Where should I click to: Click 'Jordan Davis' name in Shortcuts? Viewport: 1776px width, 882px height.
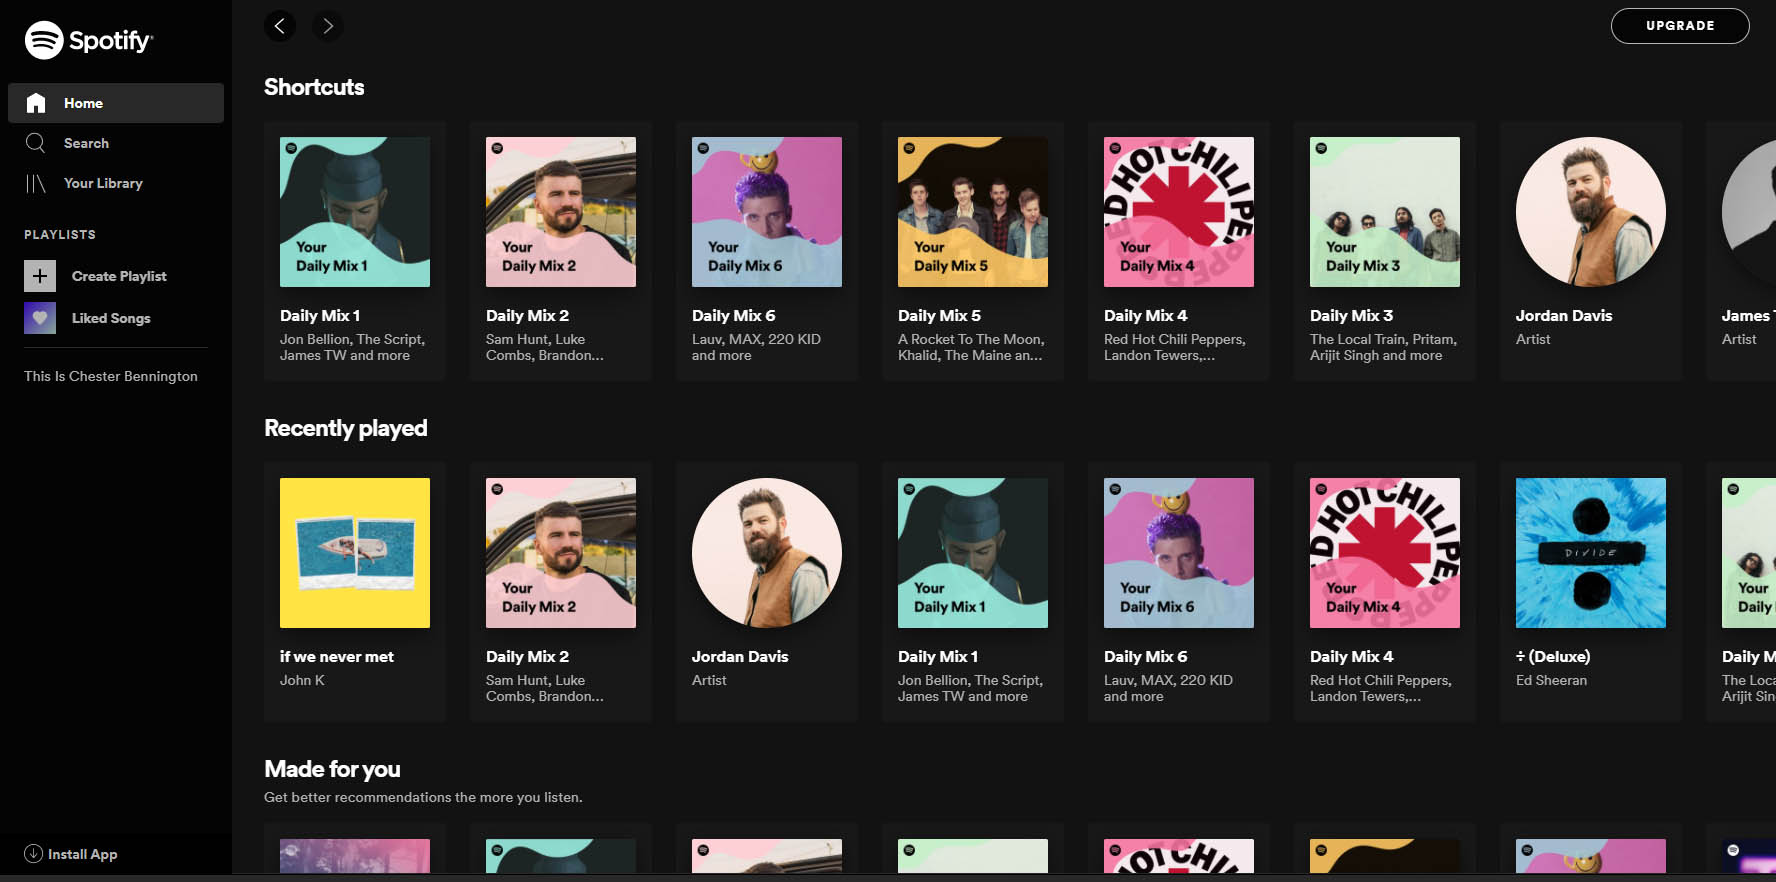pyautogui.click(x=1564, y=315)
